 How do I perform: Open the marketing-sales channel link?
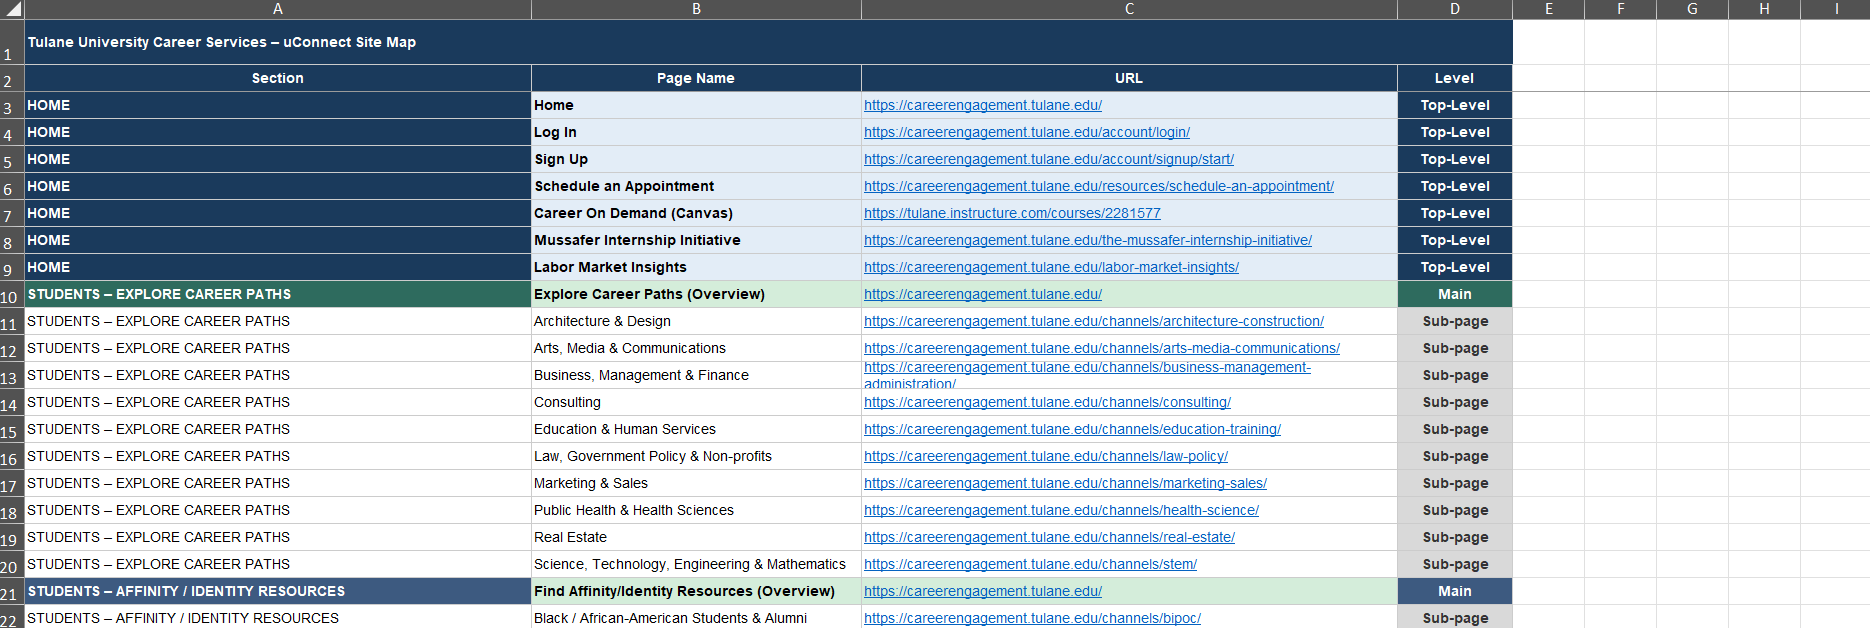1065,483
